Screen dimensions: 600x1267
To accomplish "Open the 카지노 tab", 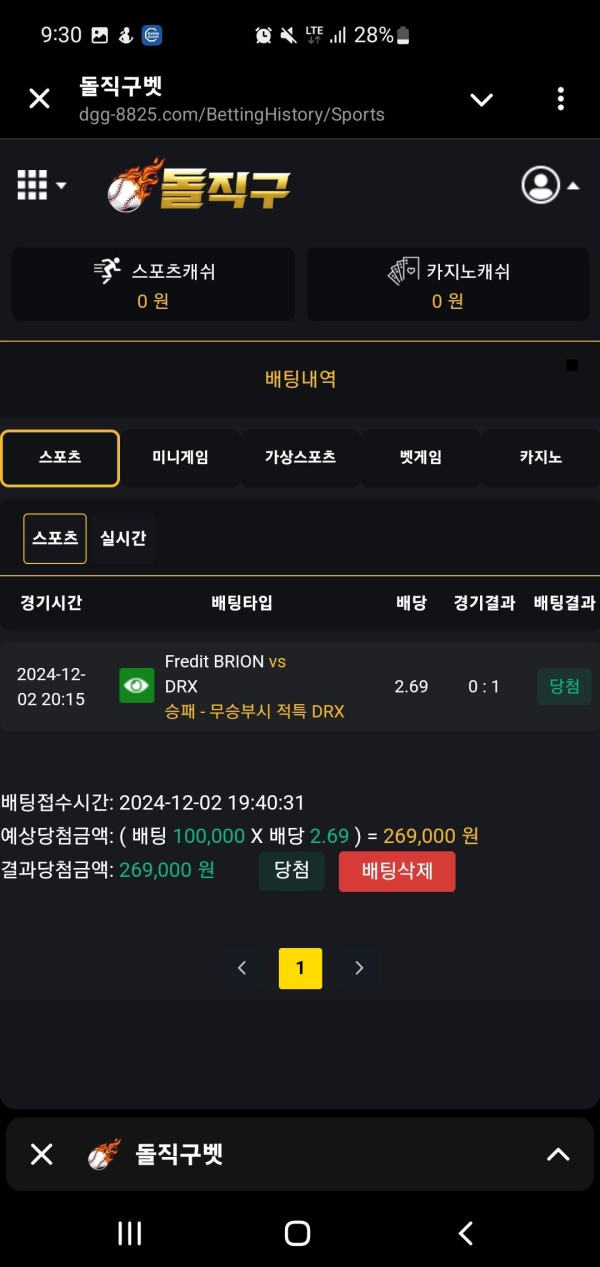I will tap(540, 458).
